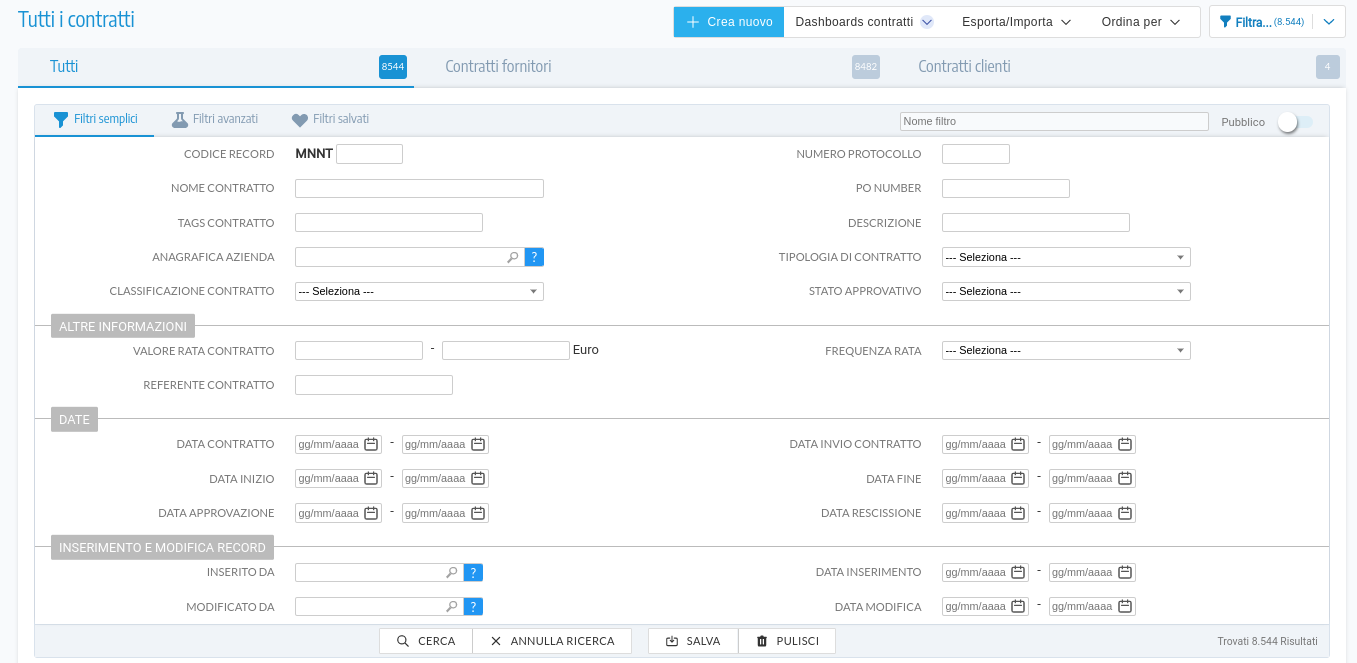This screenshot has width=1357, height=663.
Task: Click the Crea nuovo button
Action: tap(729, 22)
